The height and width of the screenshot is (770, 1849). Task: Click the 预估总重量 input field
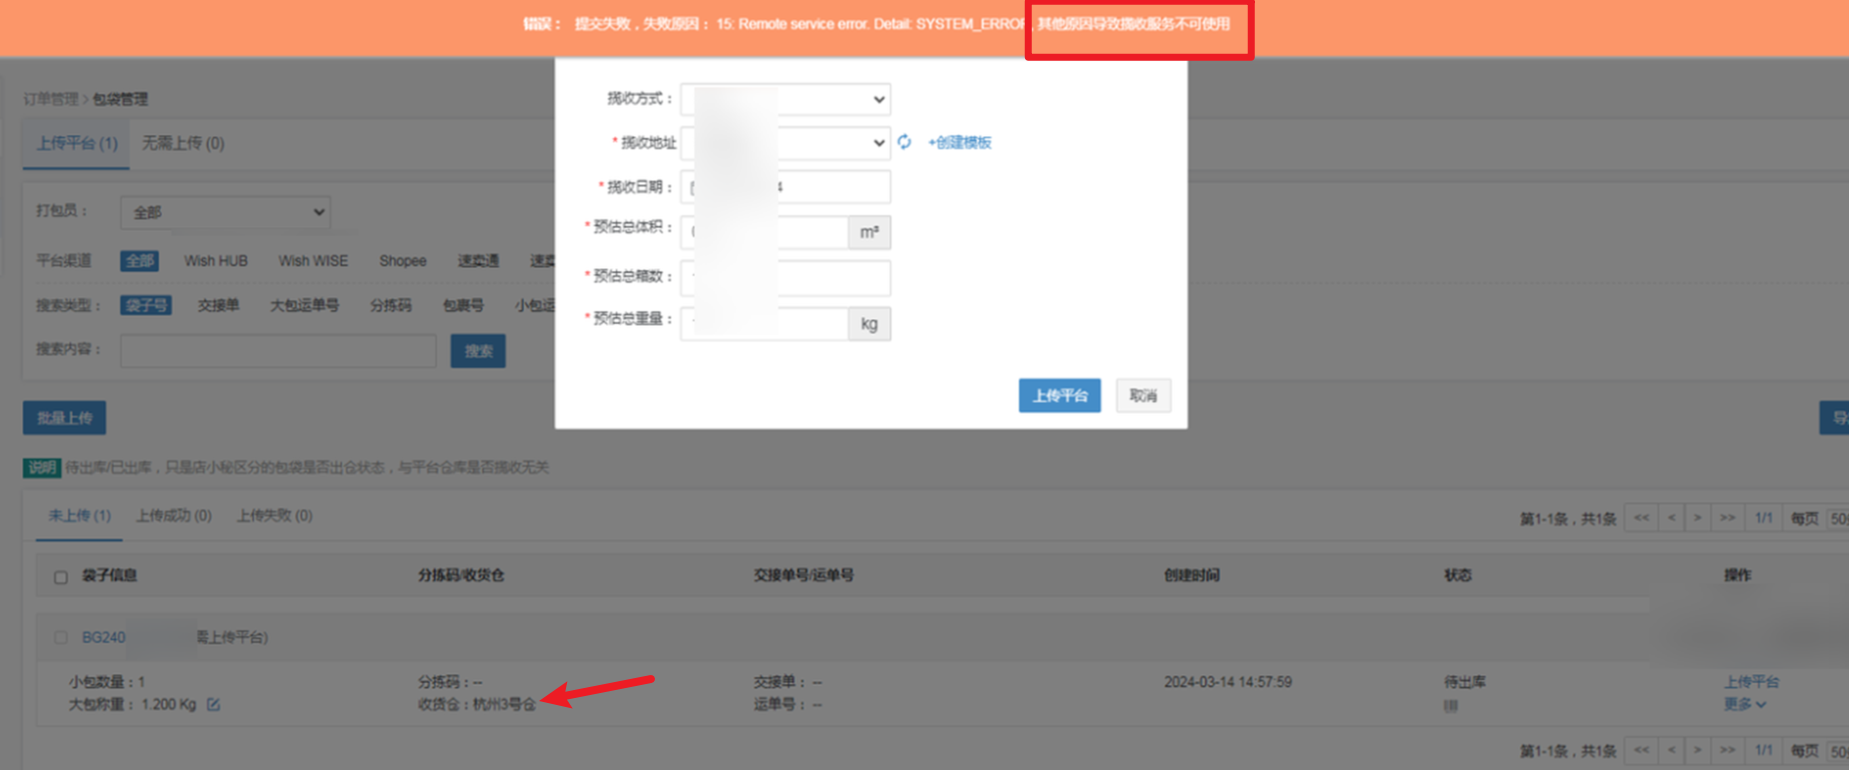point(765,323)
